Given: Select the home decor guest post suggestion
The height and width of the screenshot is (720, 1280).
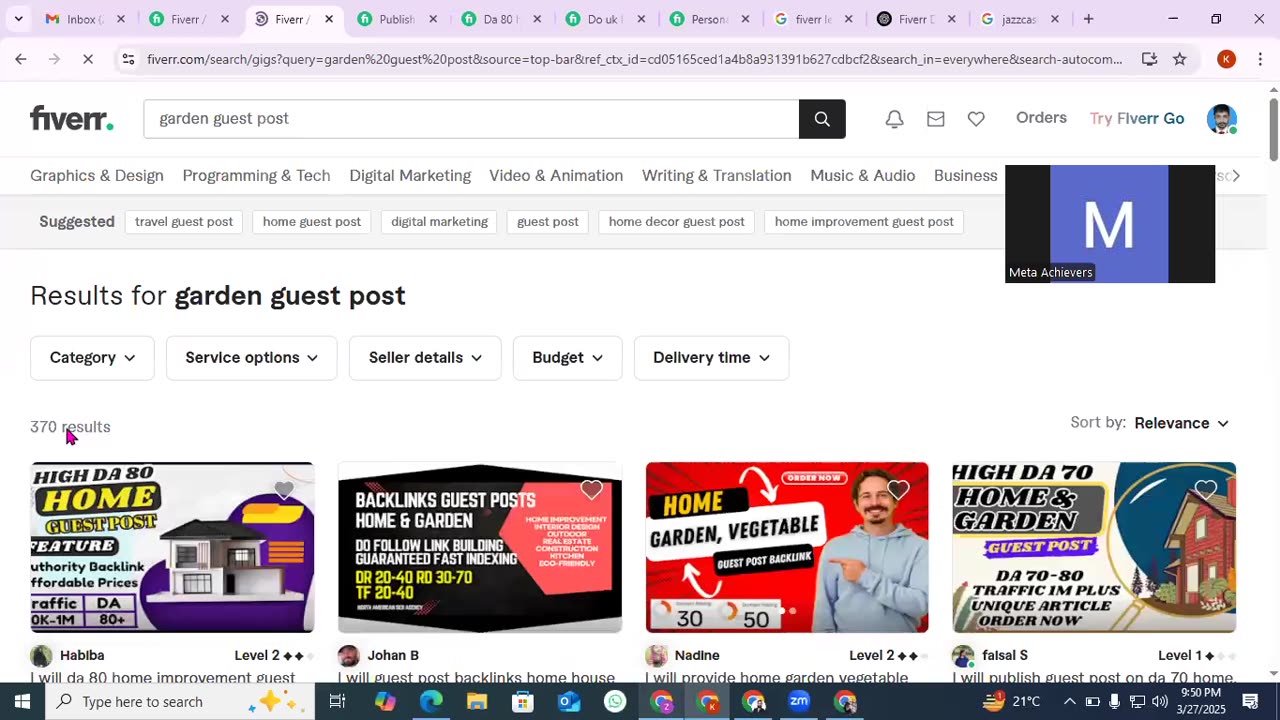Looking at the screenshot, I should coord(676,222).
